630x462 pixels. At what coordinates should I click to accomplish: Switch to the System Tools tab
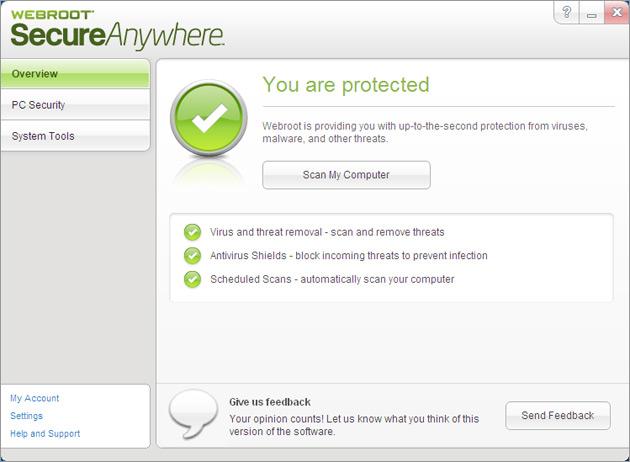tap(75, 136)
